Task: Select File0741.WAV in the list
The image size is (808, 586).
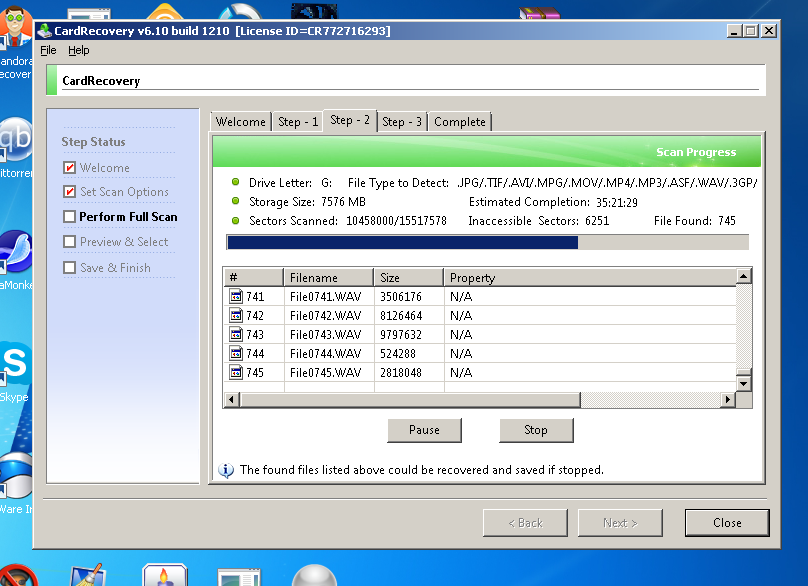Action: (325, 297)
